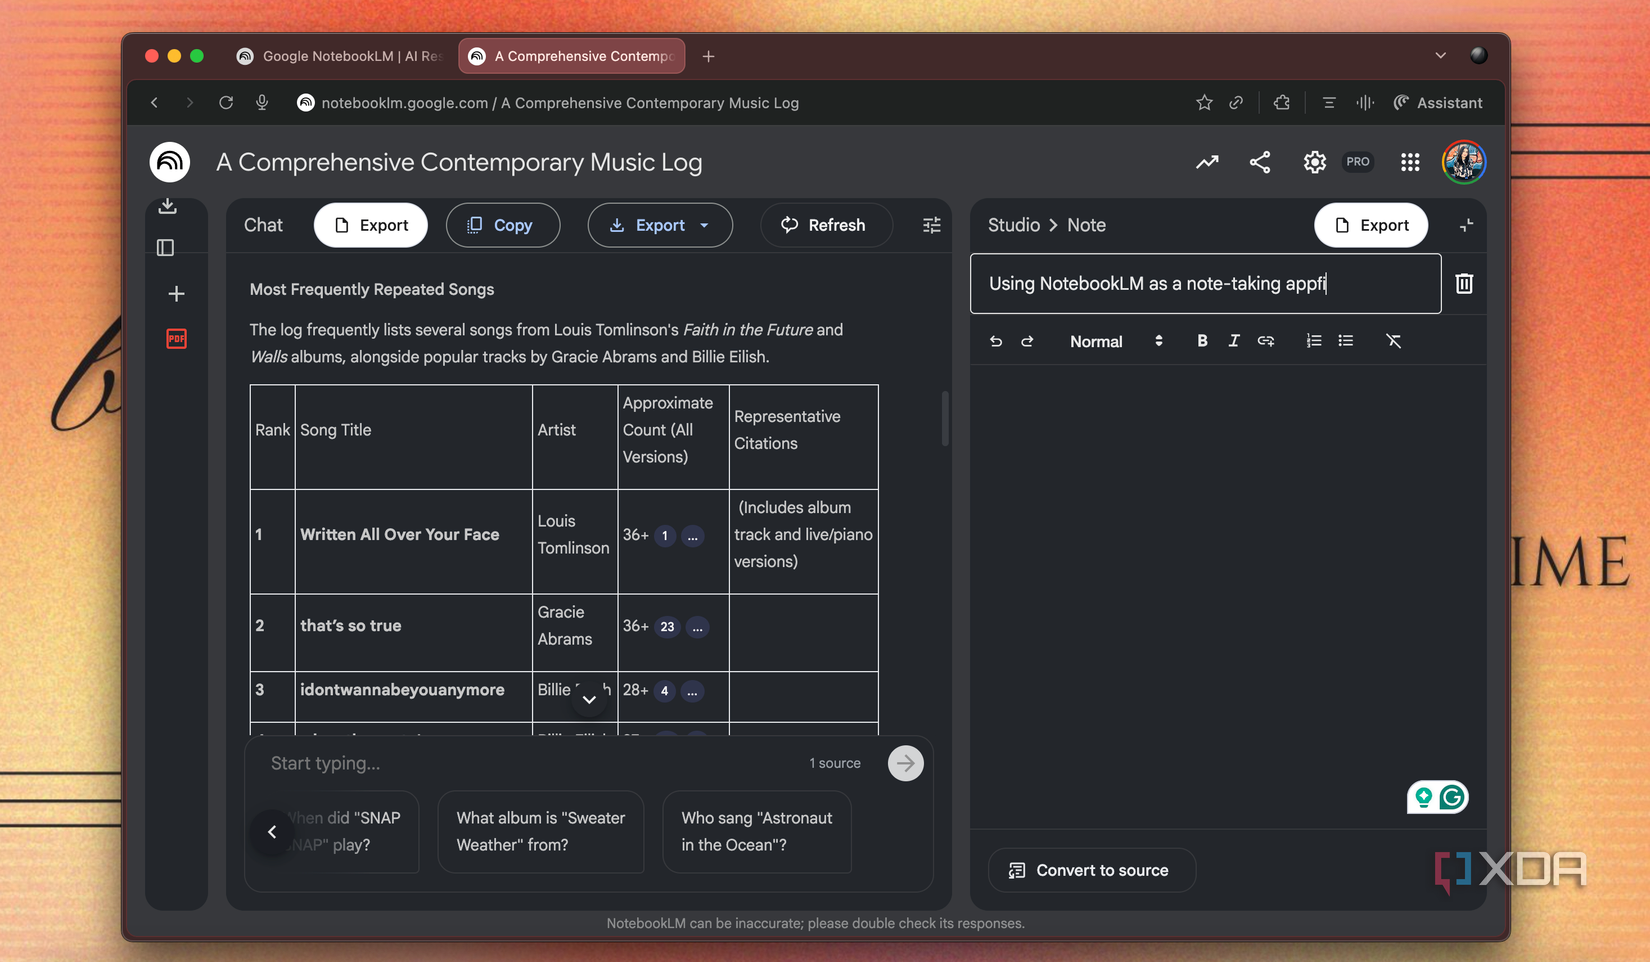Undo the last edit in the note
This screenshot has width=1650, height=962.
996,341
